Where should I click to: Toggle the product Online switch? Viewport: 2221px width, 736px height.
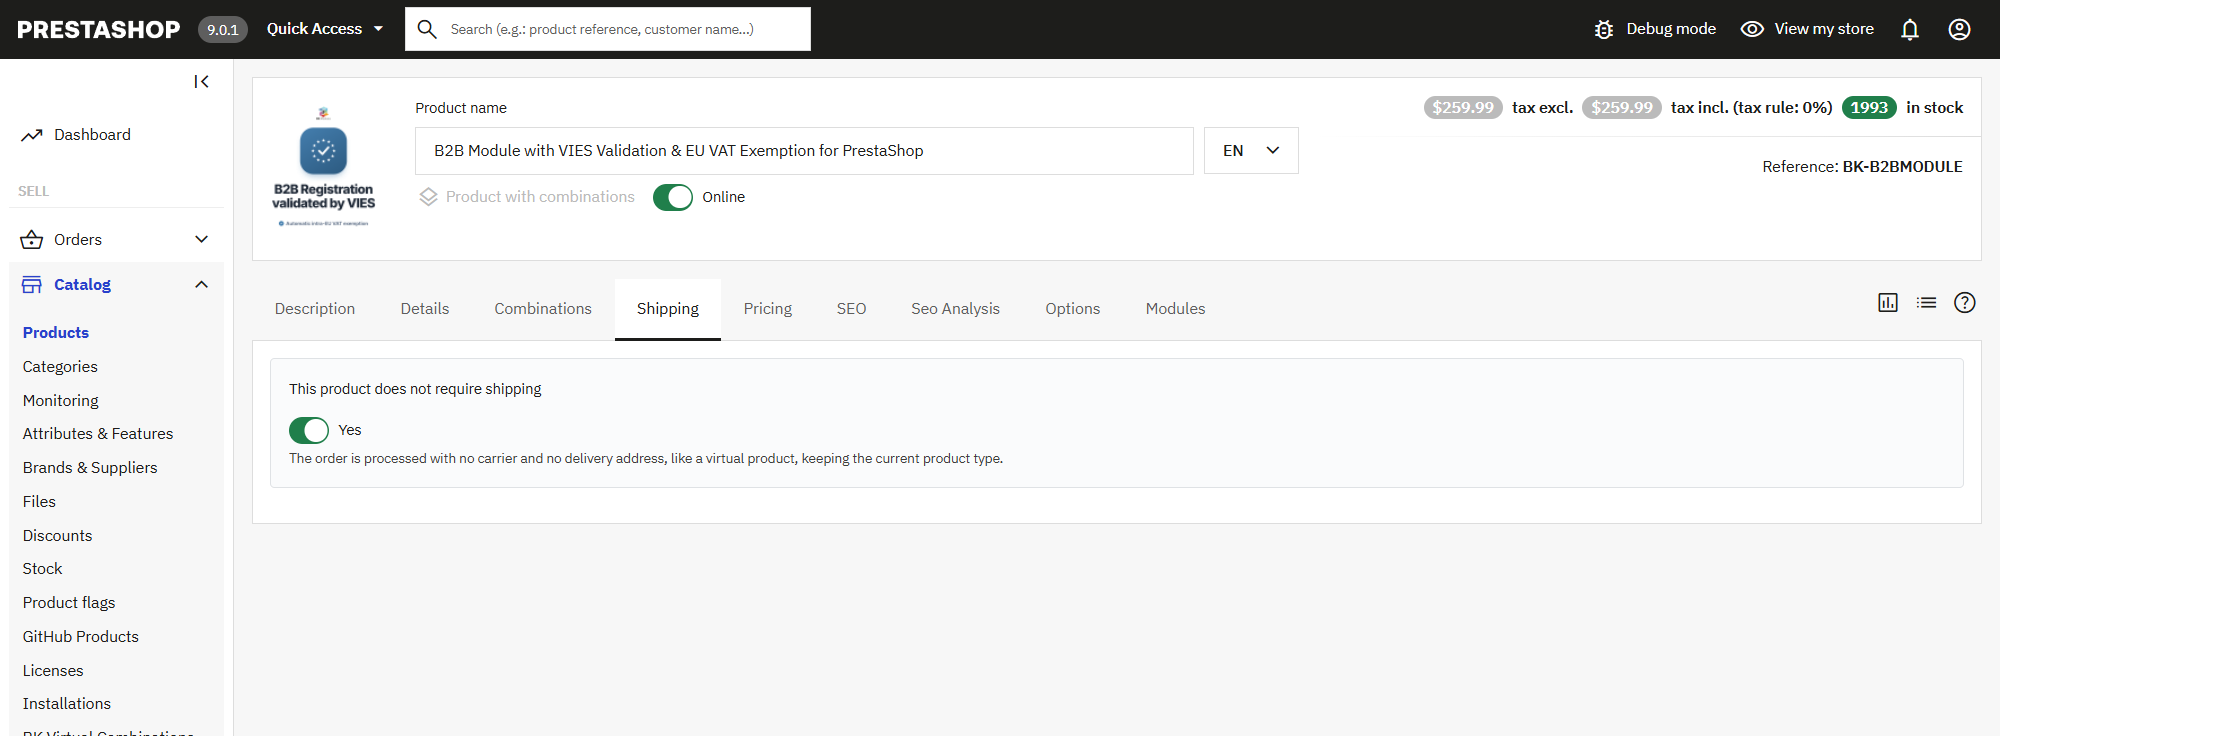673,197
